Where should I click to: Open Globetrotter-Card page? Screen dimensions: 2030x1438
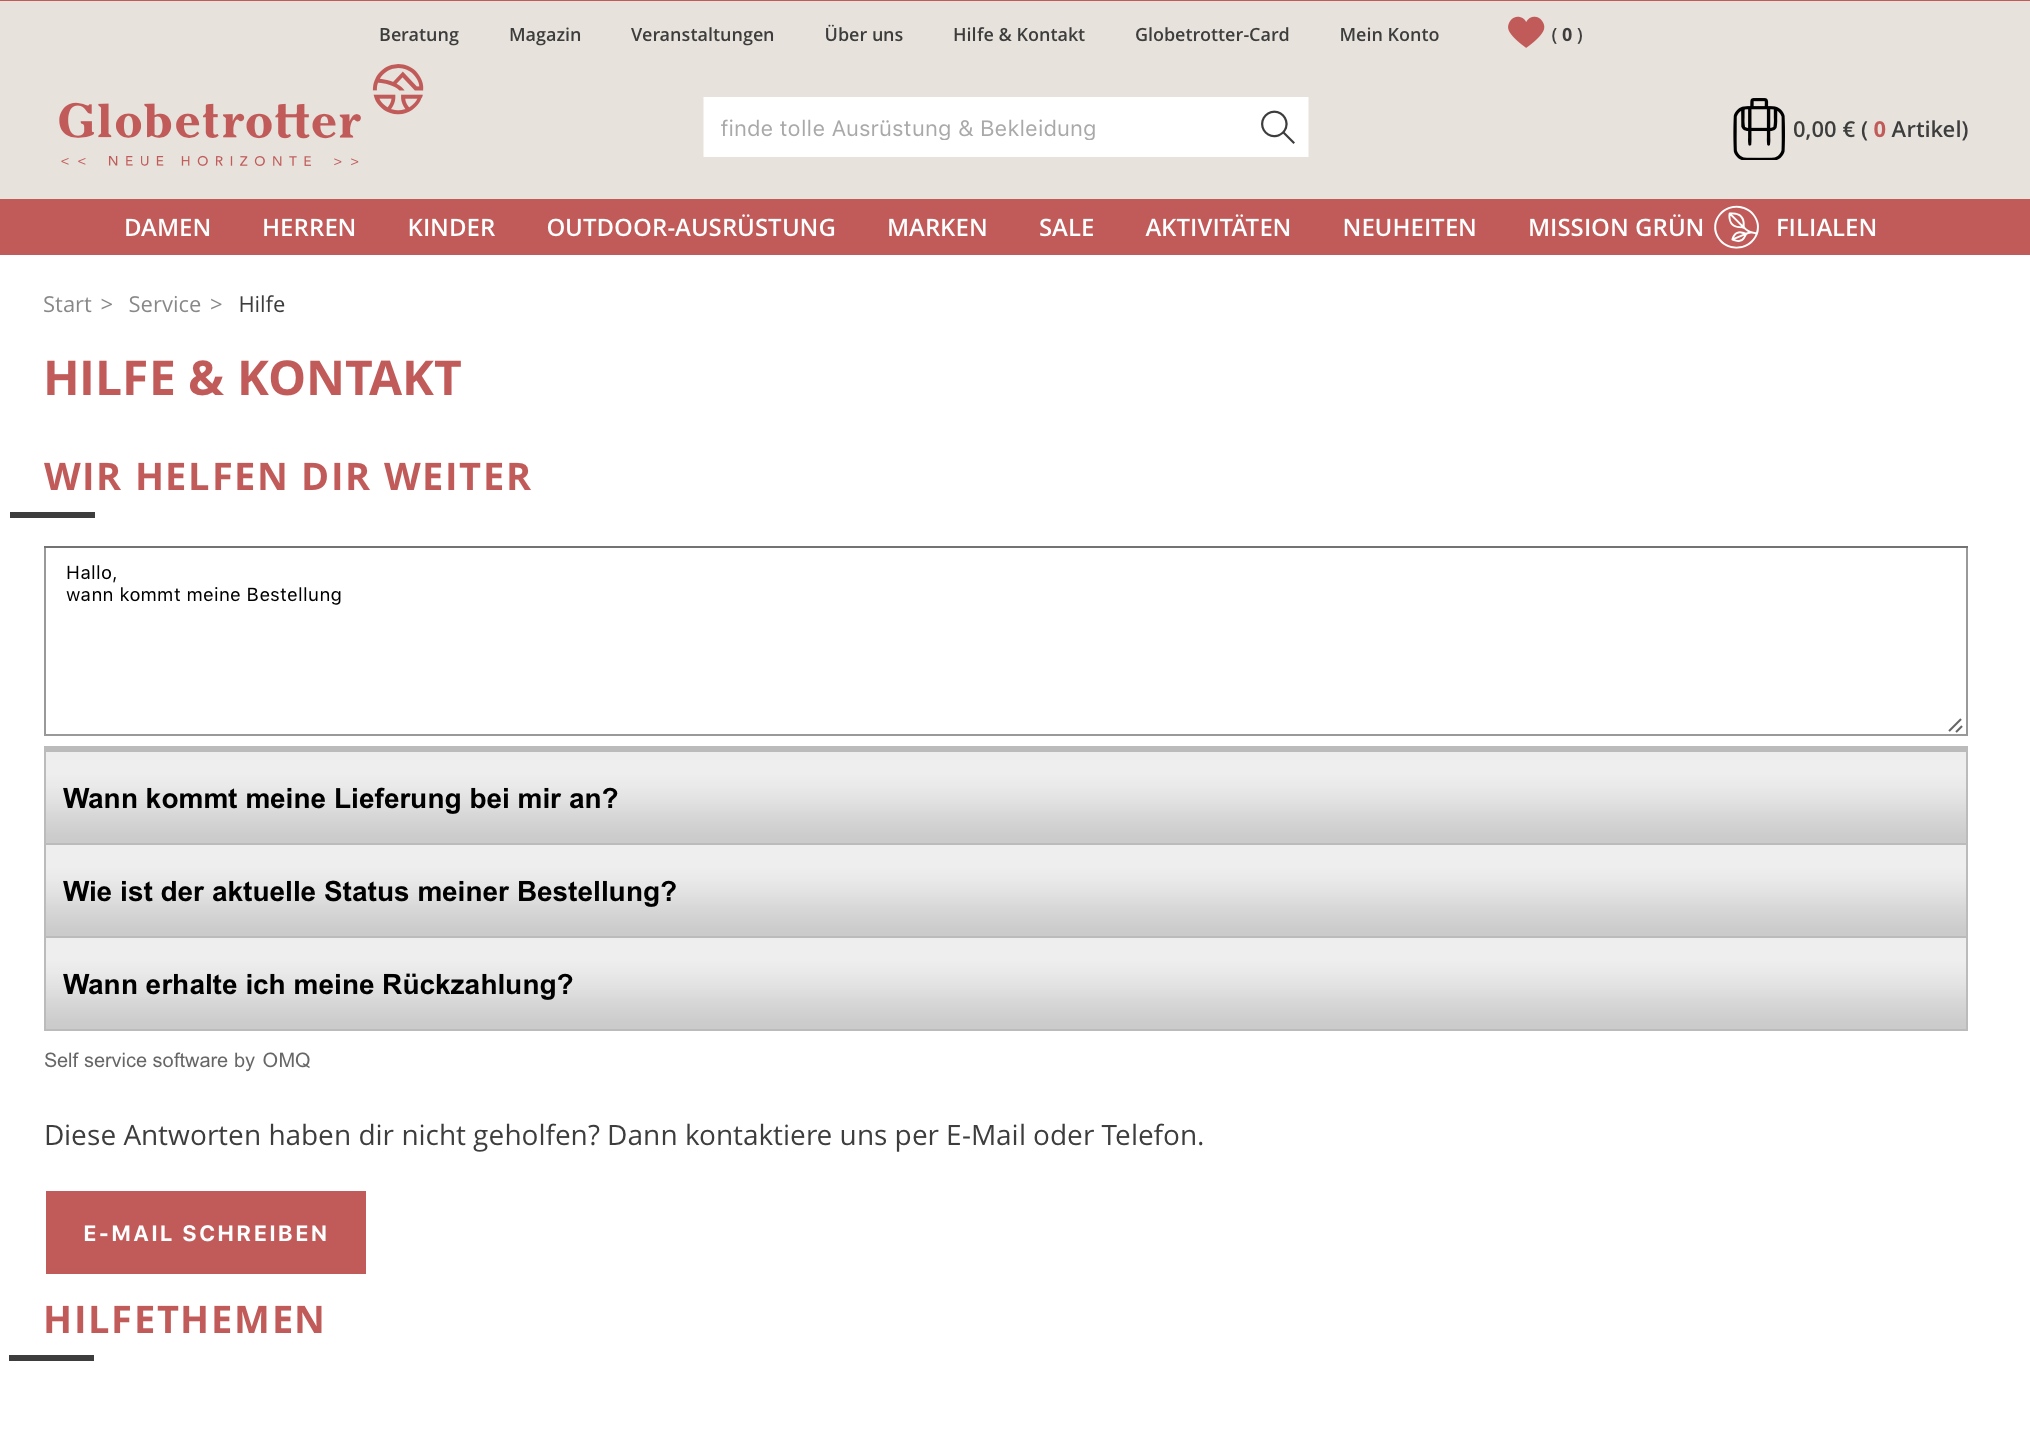point(1212,35)
